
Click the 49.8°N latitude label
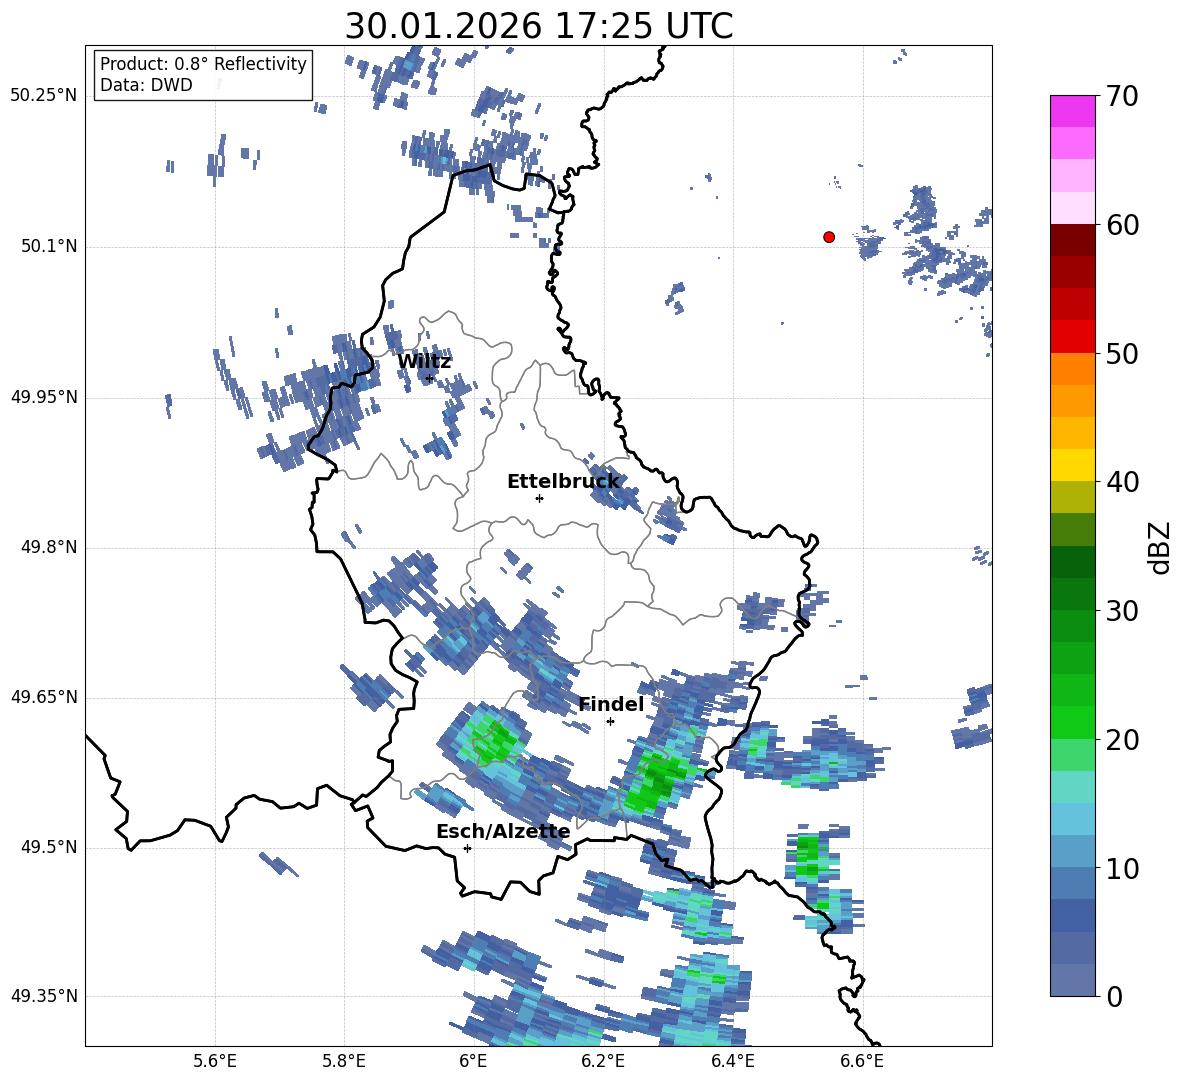click(49, 547)
